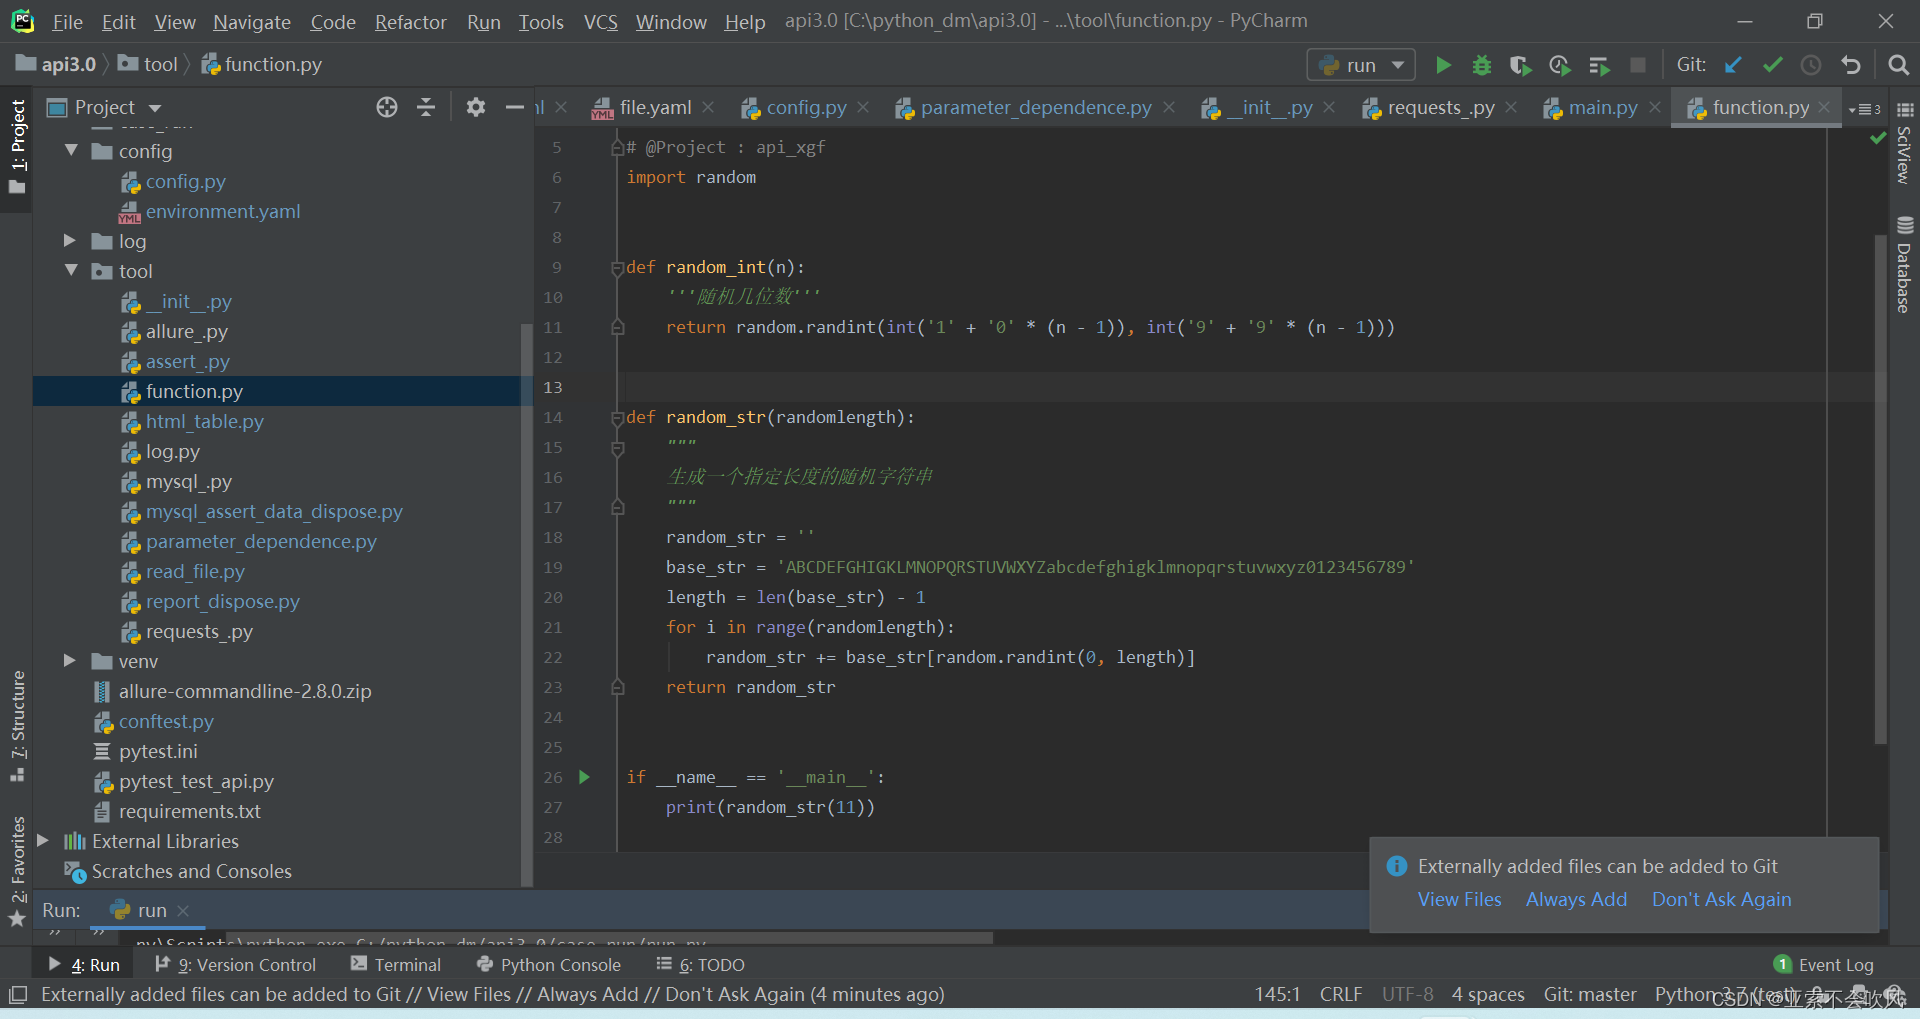Open the profiler run icon

[x=1559, y=65]
